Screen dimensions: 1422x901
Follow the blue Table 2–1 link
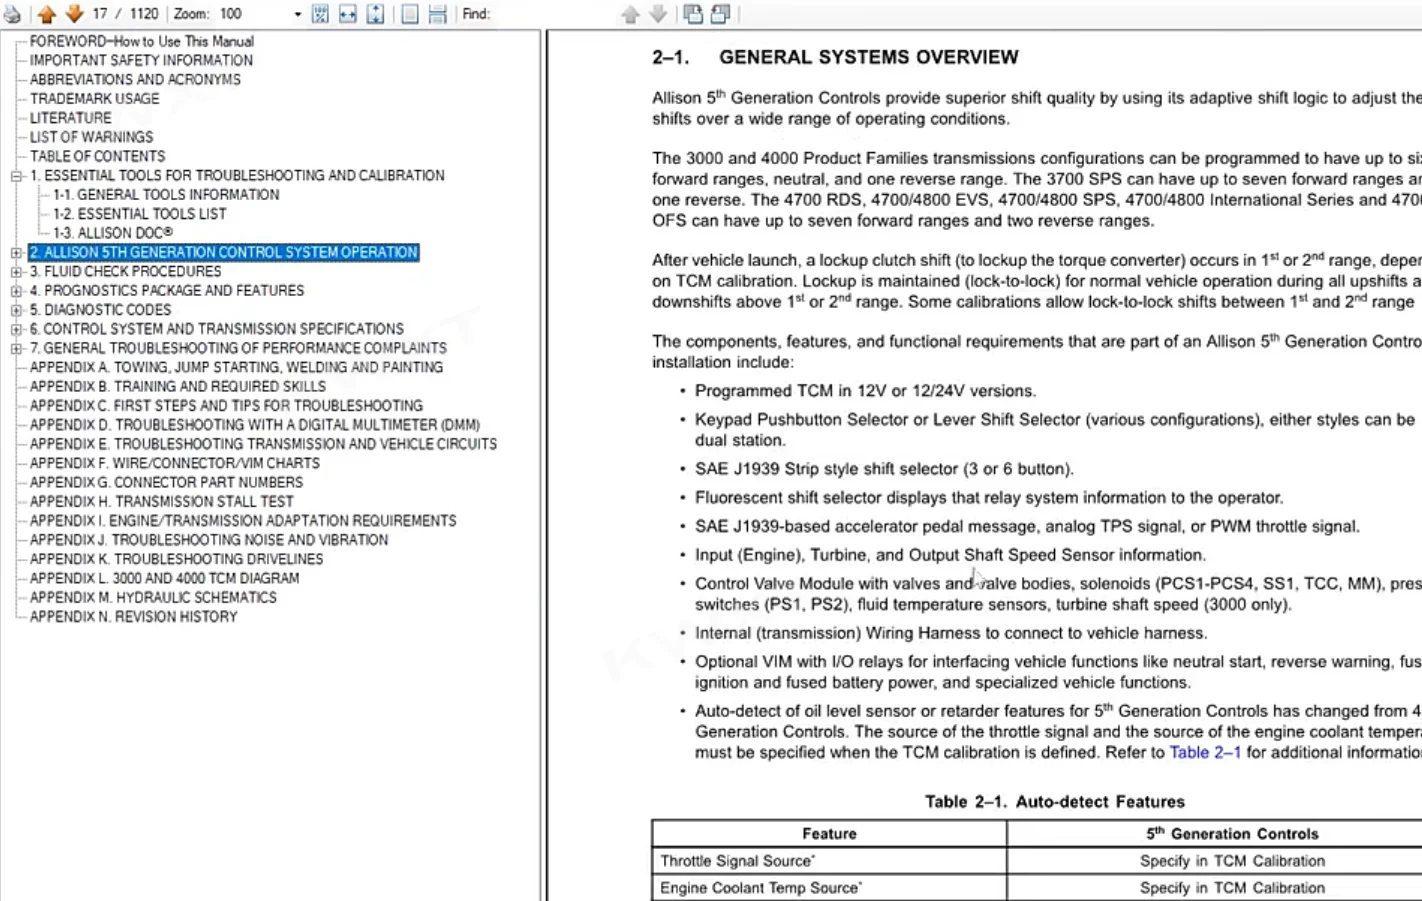click(x=1205, y=752)
